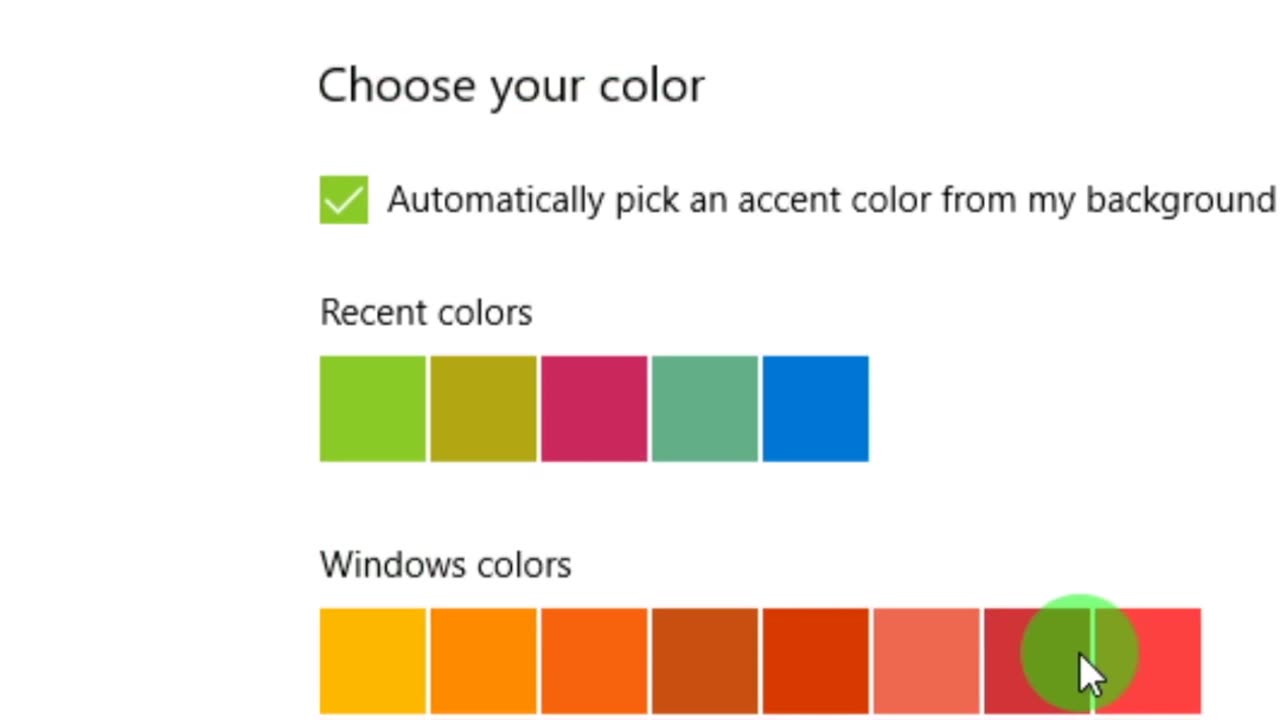Image resolution: width=1280 pixels, height=720 pixels.
Task: Click the word 'background' in the checkbox label
Action: pyautogui.click(x=1180, y=200)
